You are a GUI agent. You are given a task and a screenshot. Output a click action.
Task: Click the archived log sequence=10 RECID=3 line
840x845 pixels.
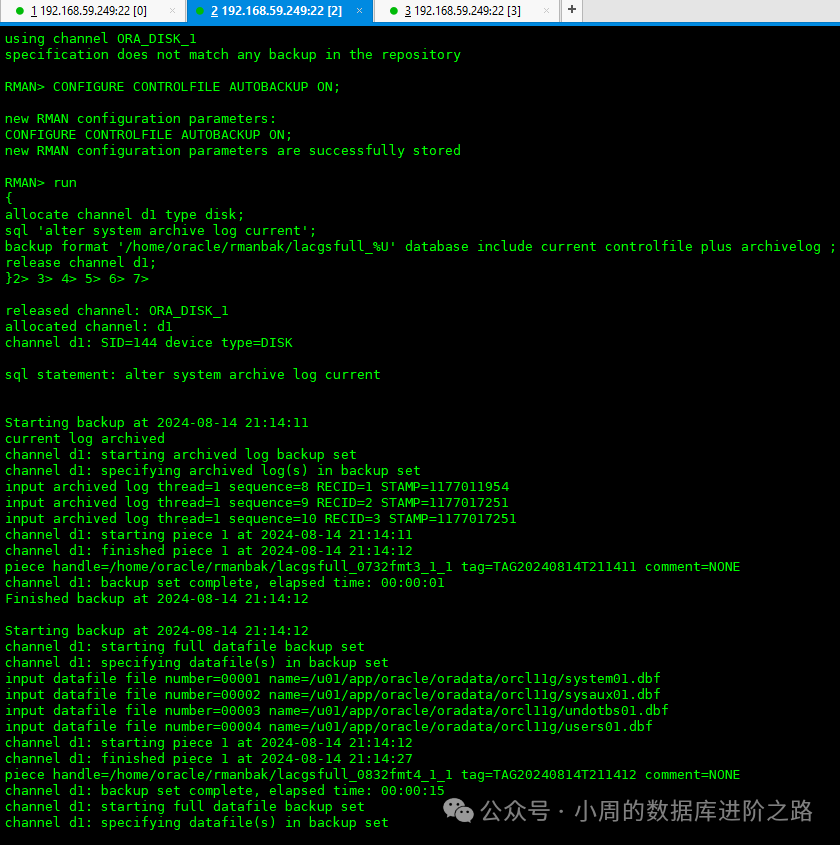(261, 519)
